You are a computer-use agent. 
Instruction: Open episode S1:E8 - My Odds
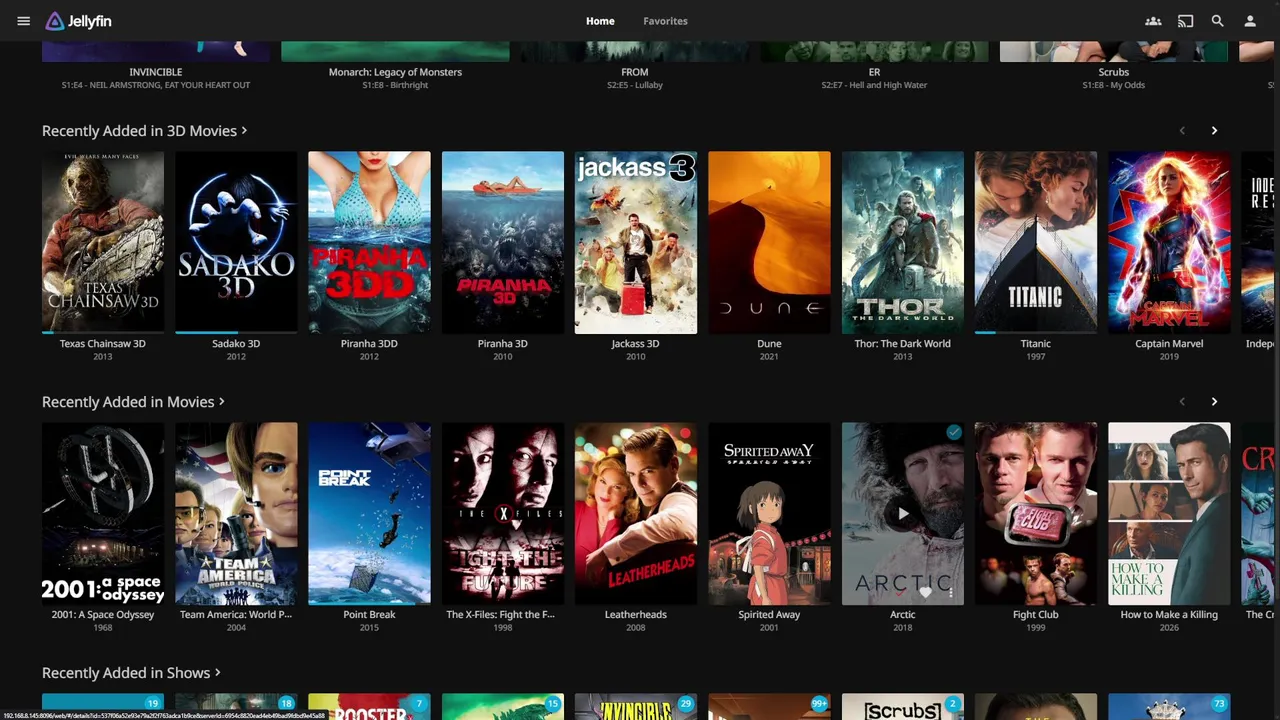coord(1114,85)
